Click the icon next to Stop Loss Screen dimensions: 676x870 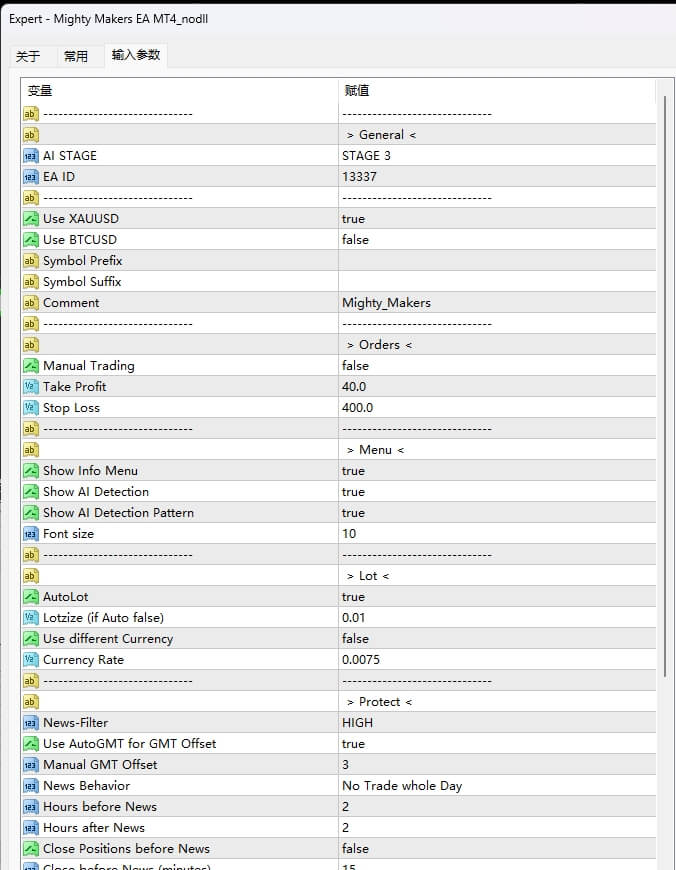(x=30, y=408)
